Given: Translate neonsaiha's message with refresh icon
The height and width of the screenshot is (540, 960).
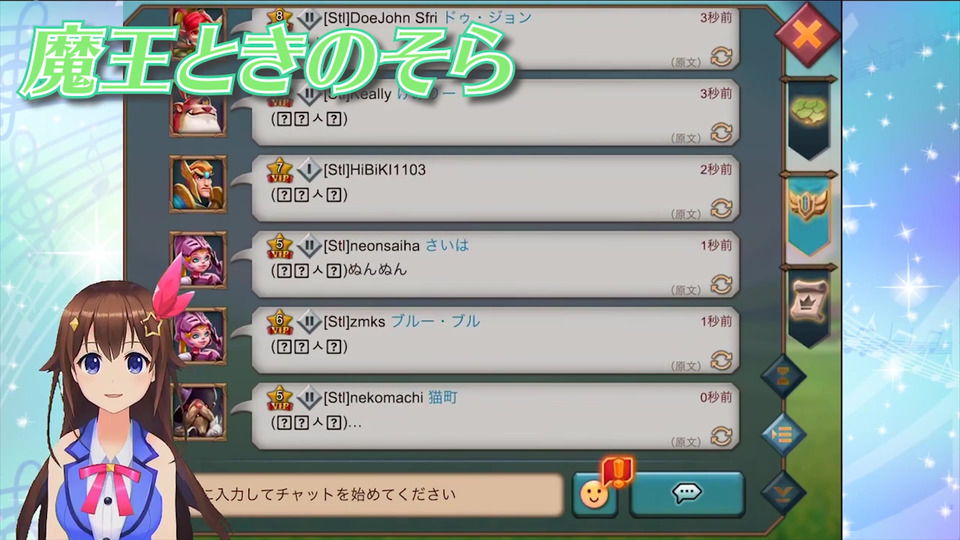Looking at the screenshot, I should [721, 285].
